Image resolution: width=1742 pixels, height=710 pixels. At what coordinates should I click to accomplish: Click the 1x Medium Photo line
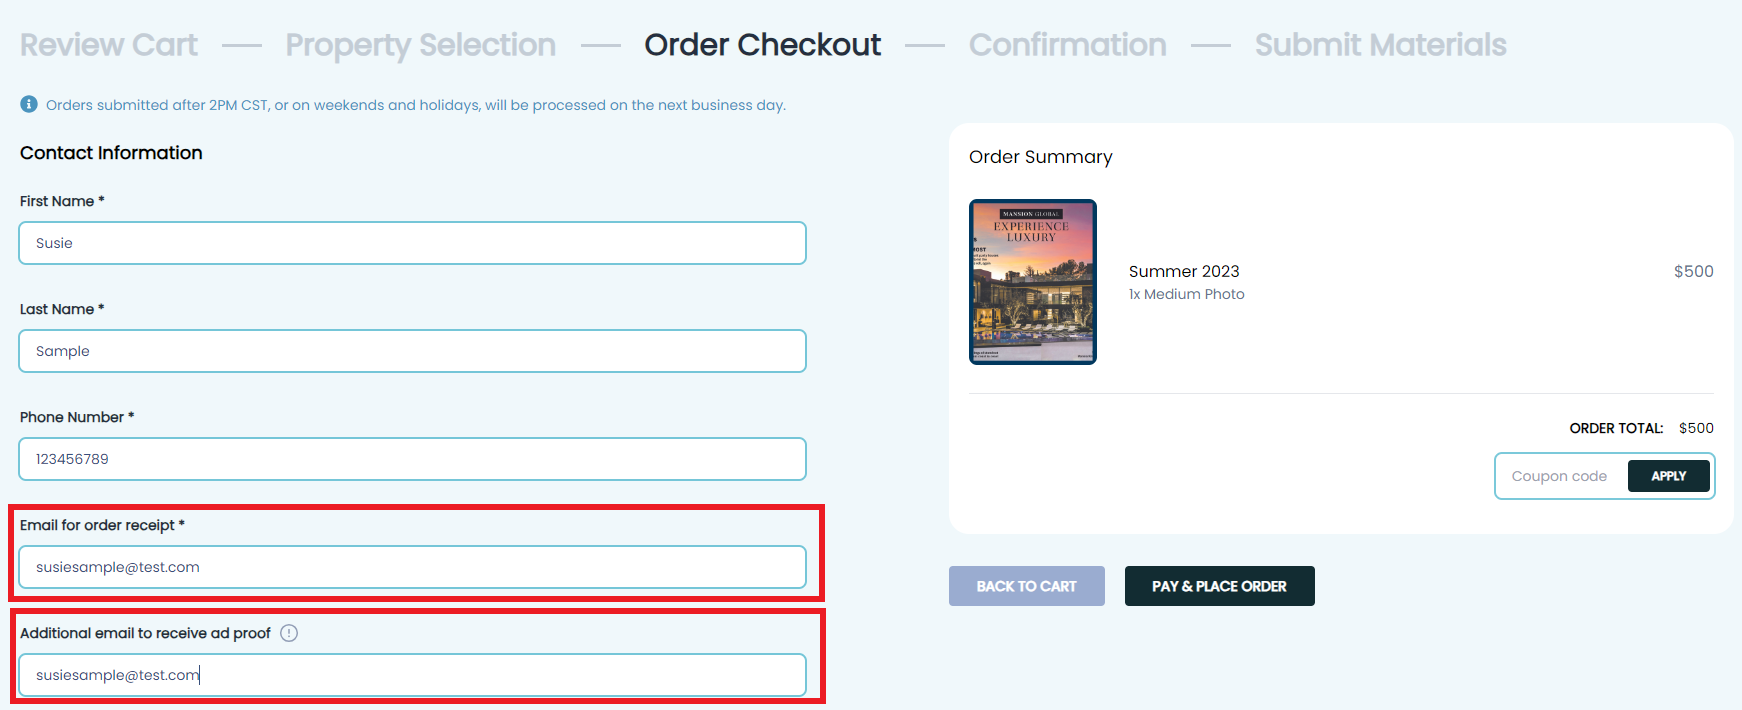1186,294
